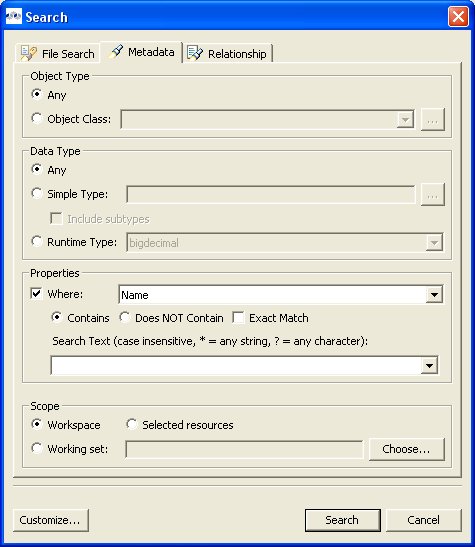This screenshot has height=547, width=475.
Task: Click the Simple Type text field
Action: (271, 194)
